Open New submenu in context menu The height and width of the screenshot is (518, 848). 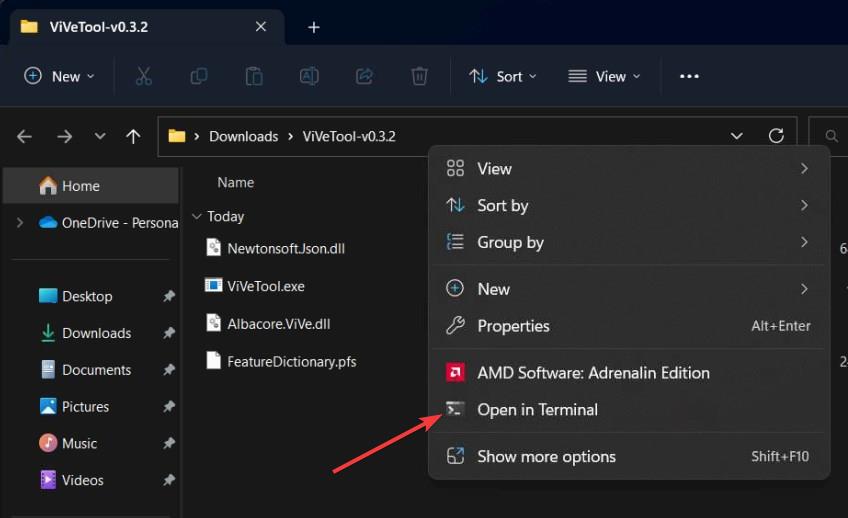click(x=628, y=289)
